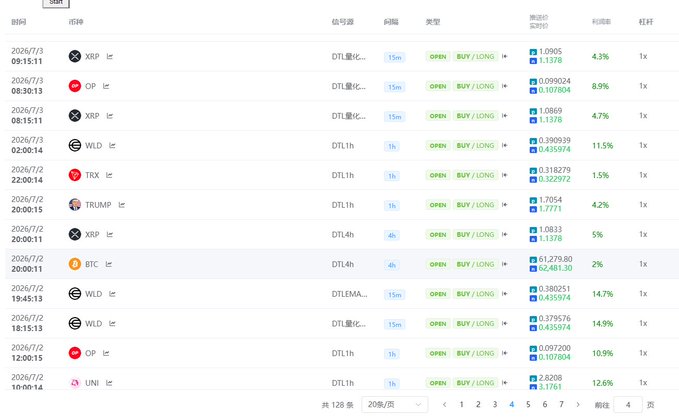
Task: Click the 时间 column header
Action: pos(19,22)
